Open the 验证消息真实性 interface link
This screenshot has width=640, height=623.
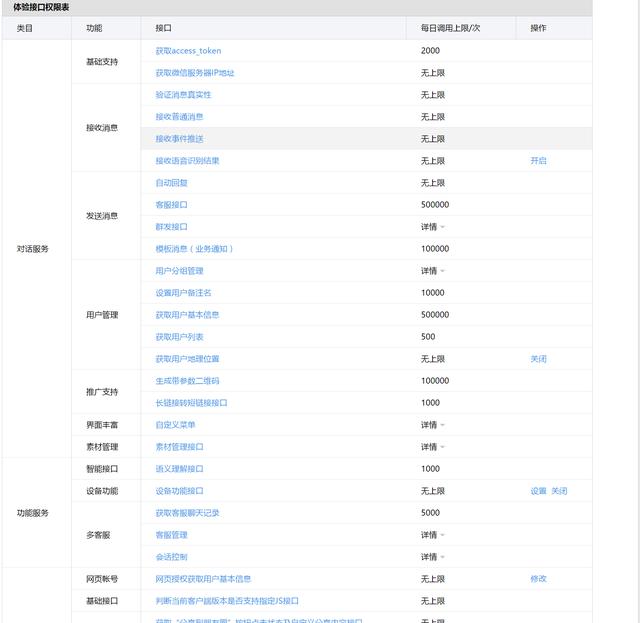coord(183,95)
